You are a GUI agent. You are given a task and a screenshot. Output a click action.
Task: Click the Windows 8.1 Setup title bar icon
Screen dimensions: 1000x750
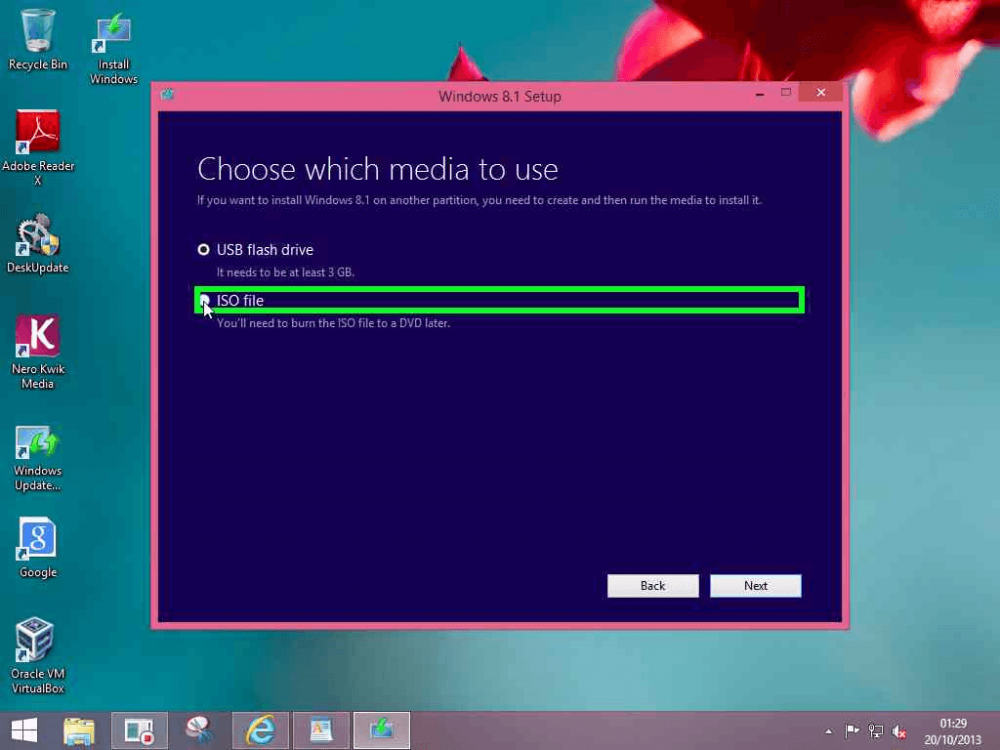pyautogui.click(x=168, y=95)
